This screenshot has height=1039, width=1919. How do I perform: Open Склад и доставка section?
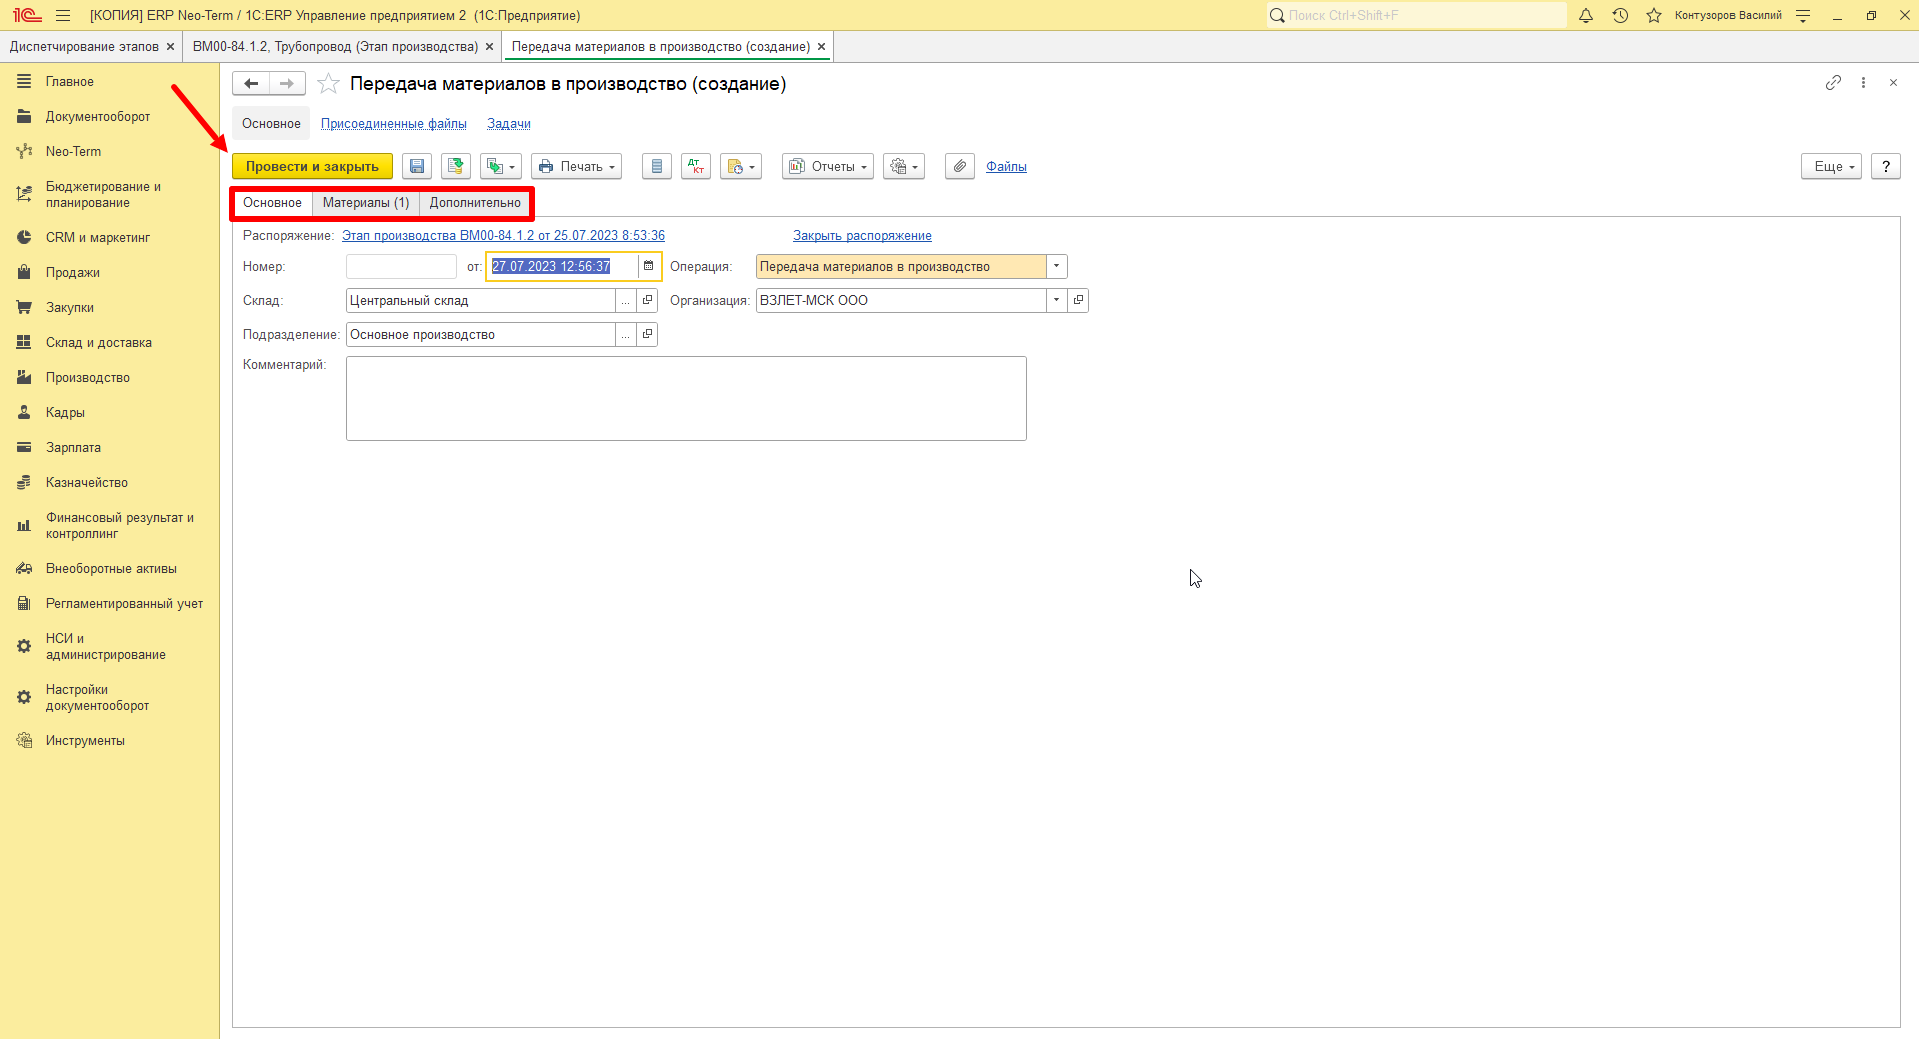[x=99, y=342]
